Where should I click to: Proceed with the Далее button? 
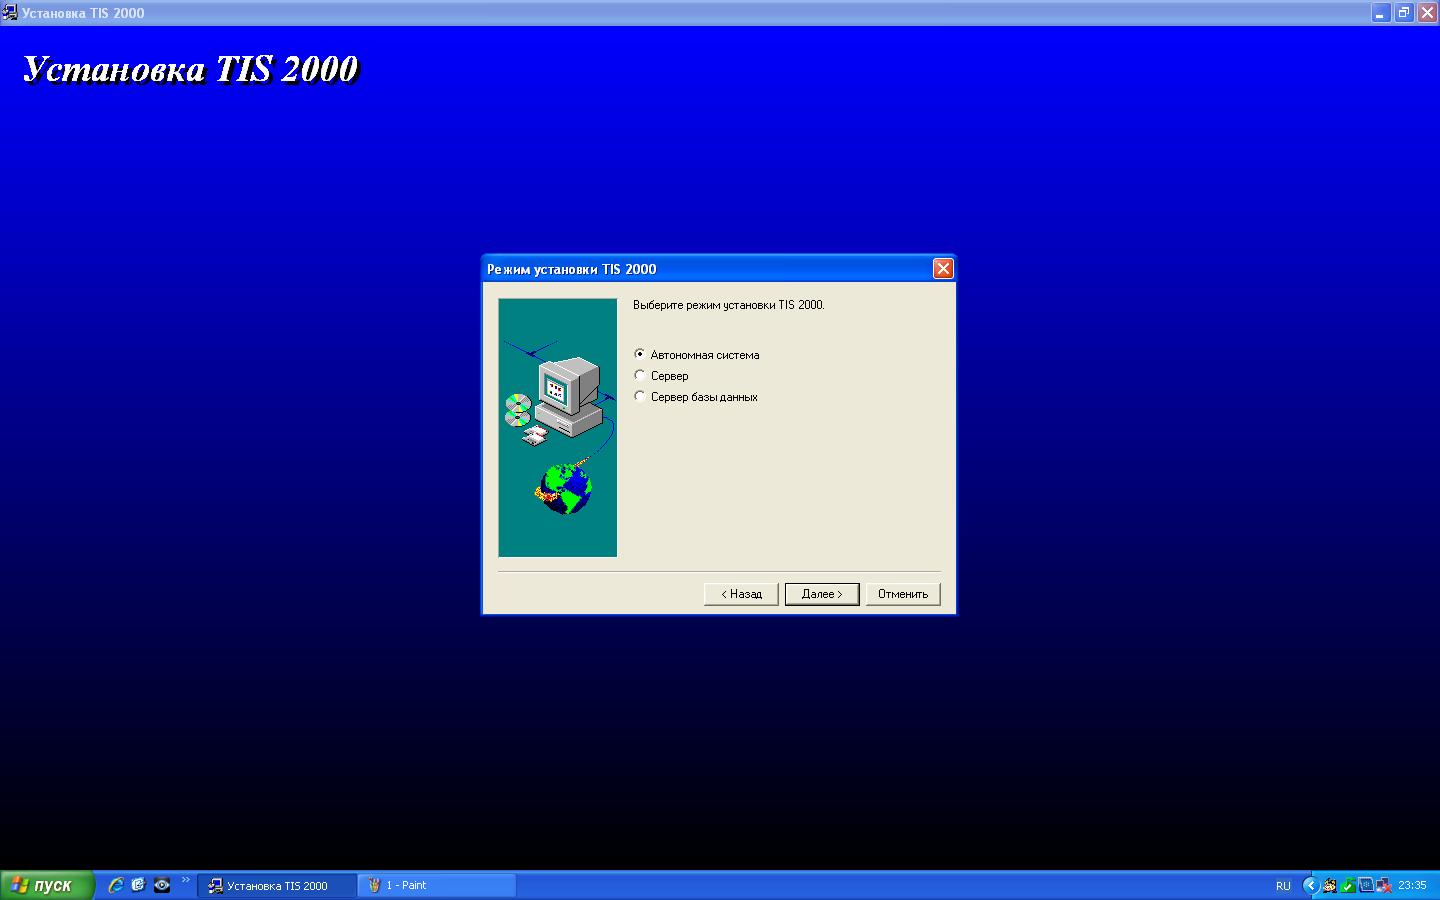(822, 594)
